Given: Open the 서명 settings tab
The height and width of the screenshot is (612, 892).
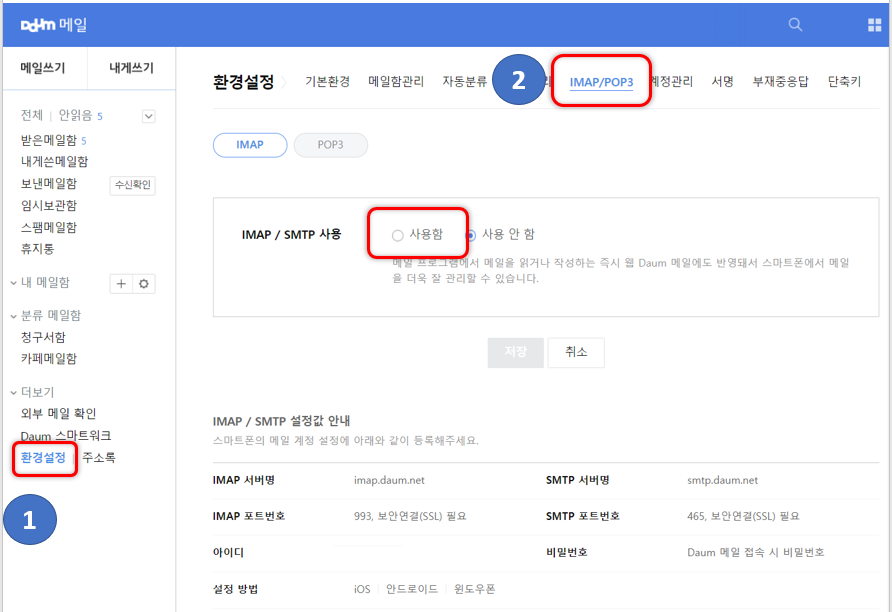Looking at the screenshot, I should [x=722, y=82].
